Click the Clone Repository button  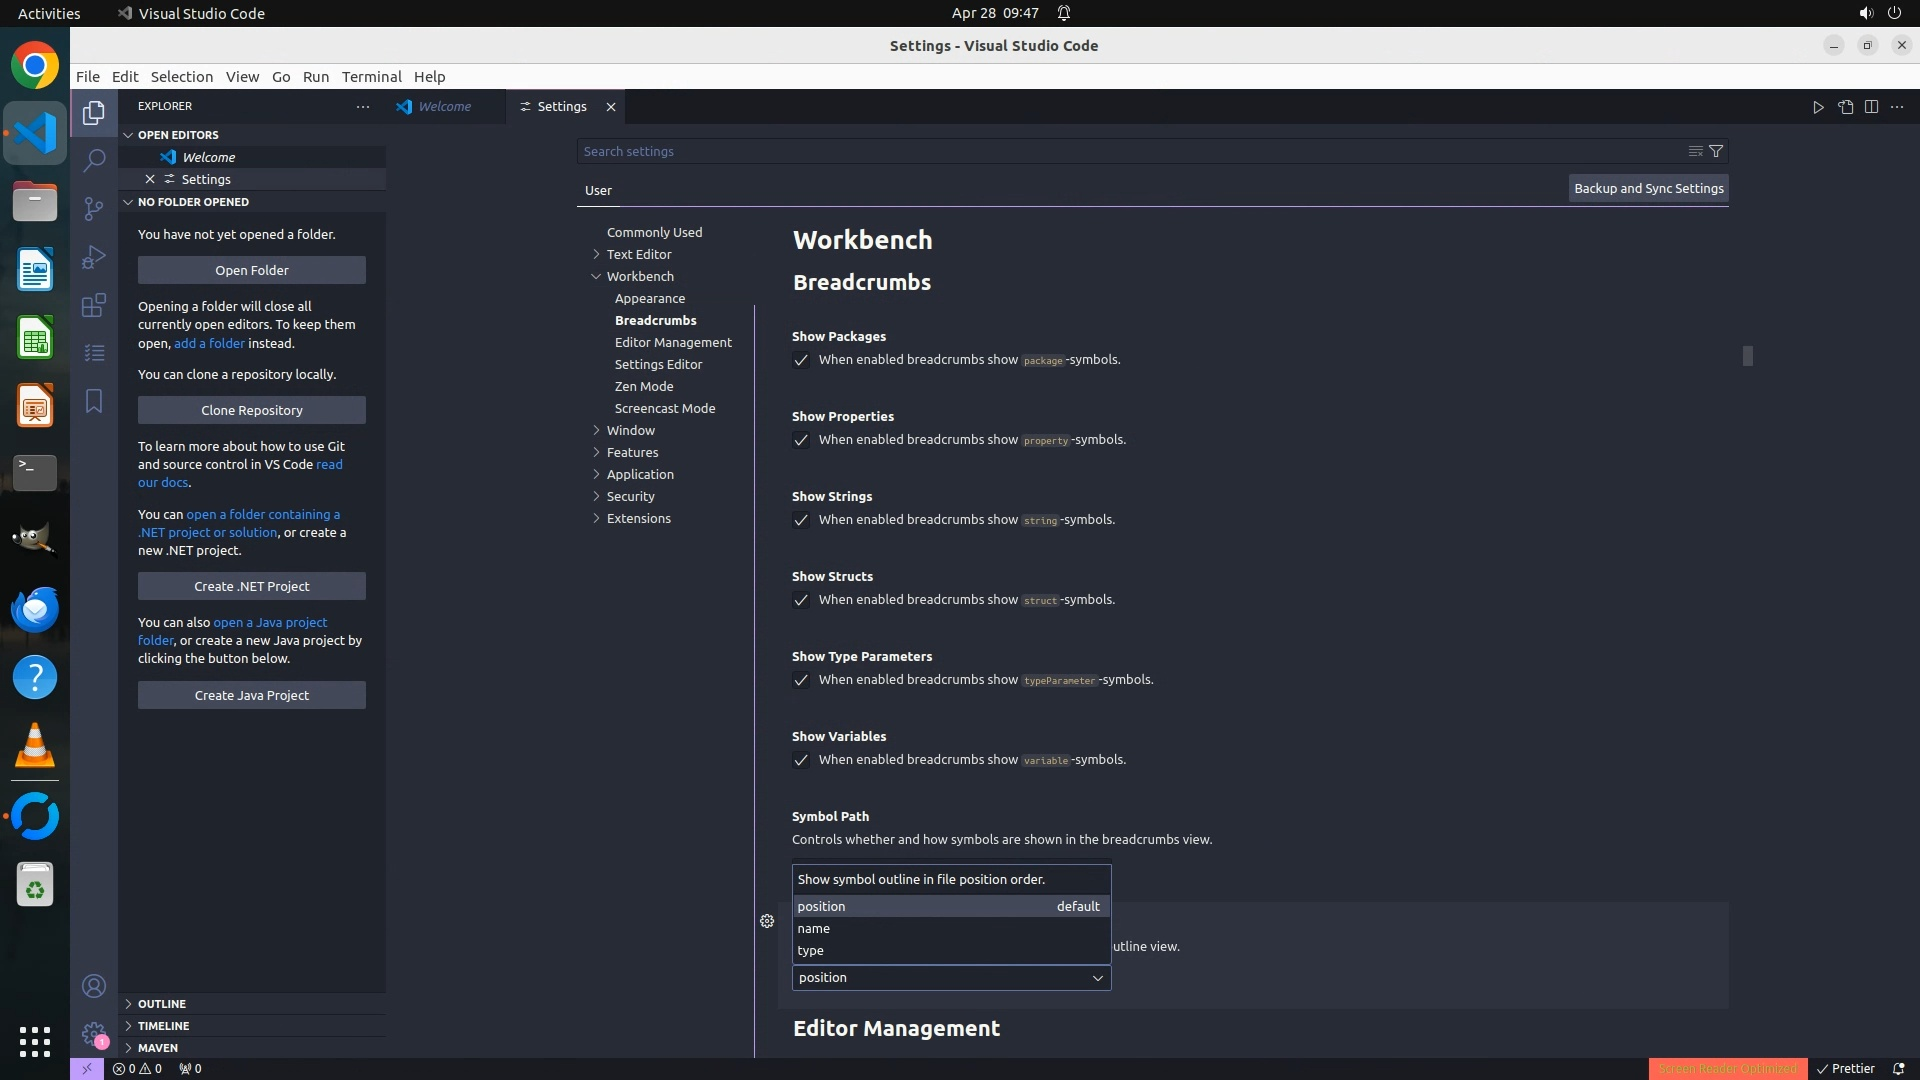252,410
